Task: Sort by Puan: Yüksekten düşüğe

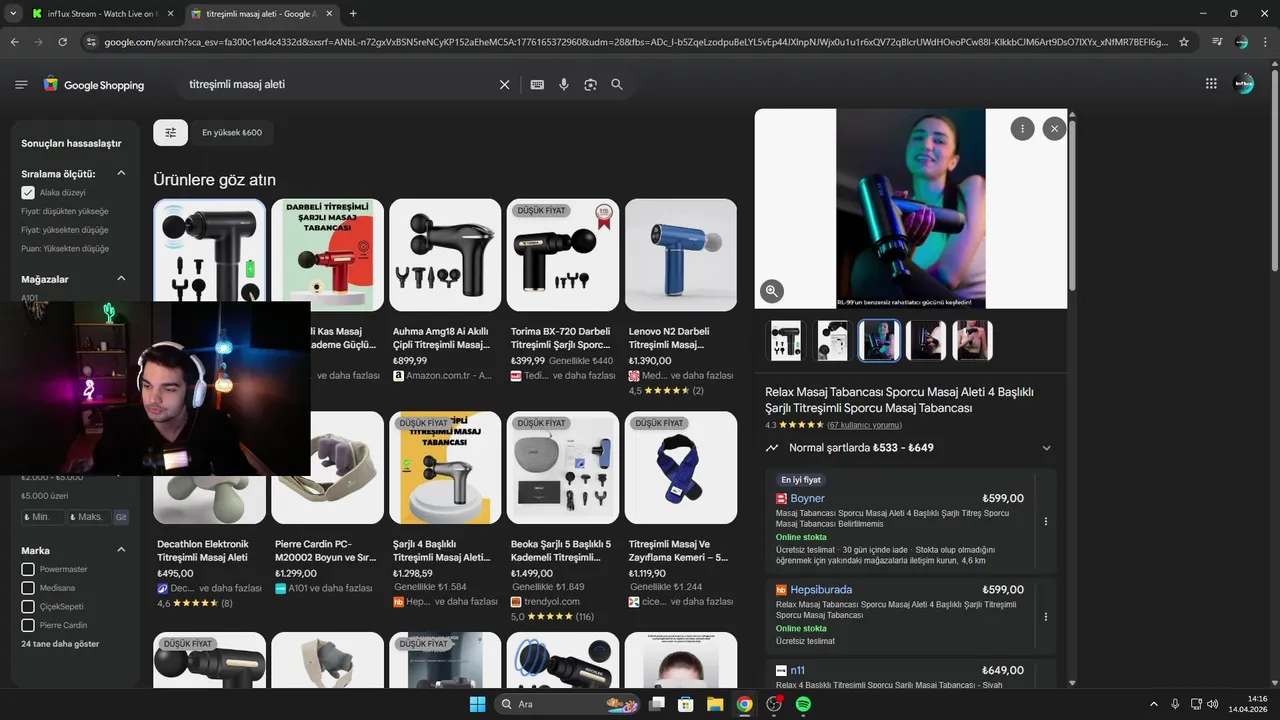Action: pyautogui.click(x=65, y=248)
